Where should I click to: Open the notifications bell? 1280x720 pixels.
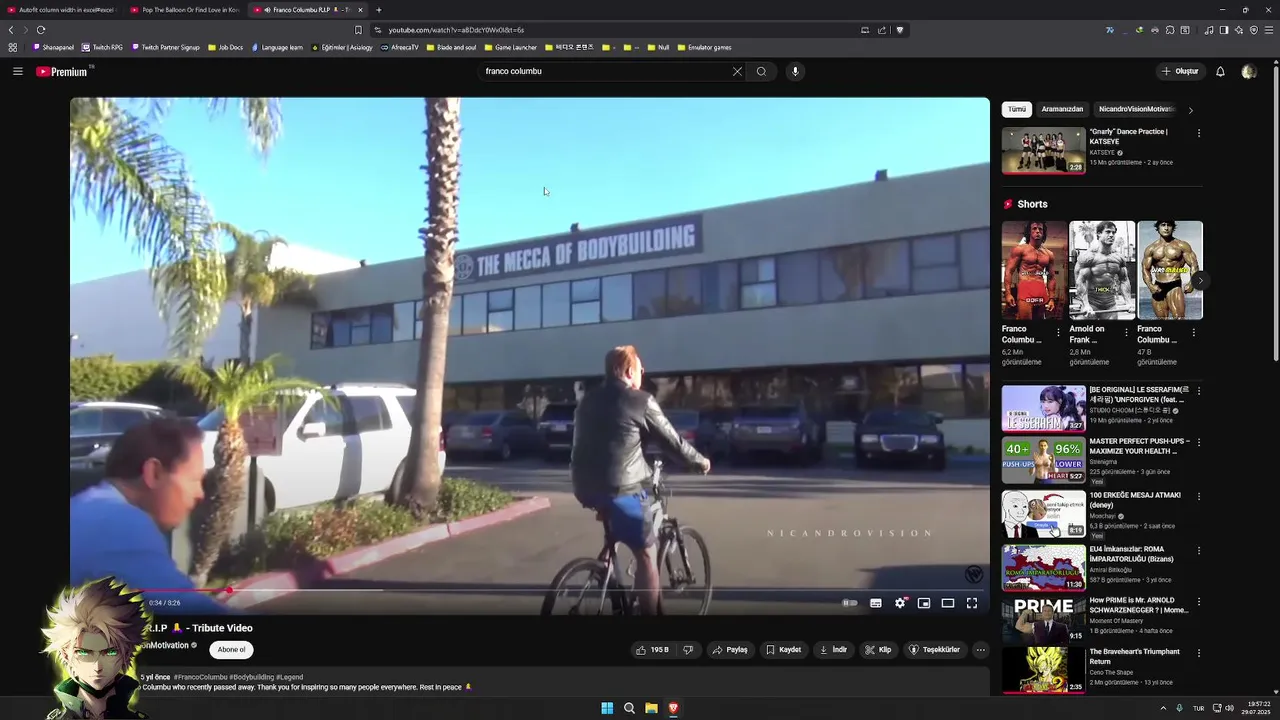[1220, 71]
